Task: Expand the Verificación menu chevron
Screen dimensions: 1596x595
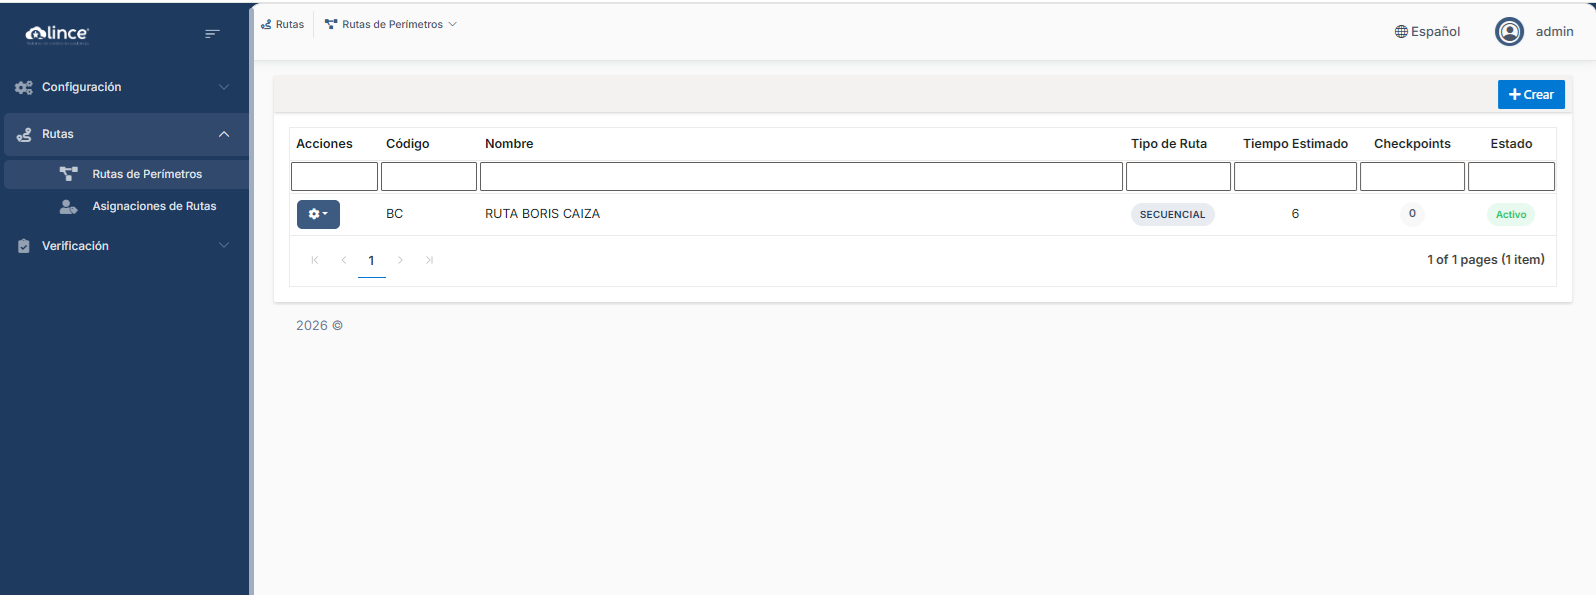Action: click(224, 246)
